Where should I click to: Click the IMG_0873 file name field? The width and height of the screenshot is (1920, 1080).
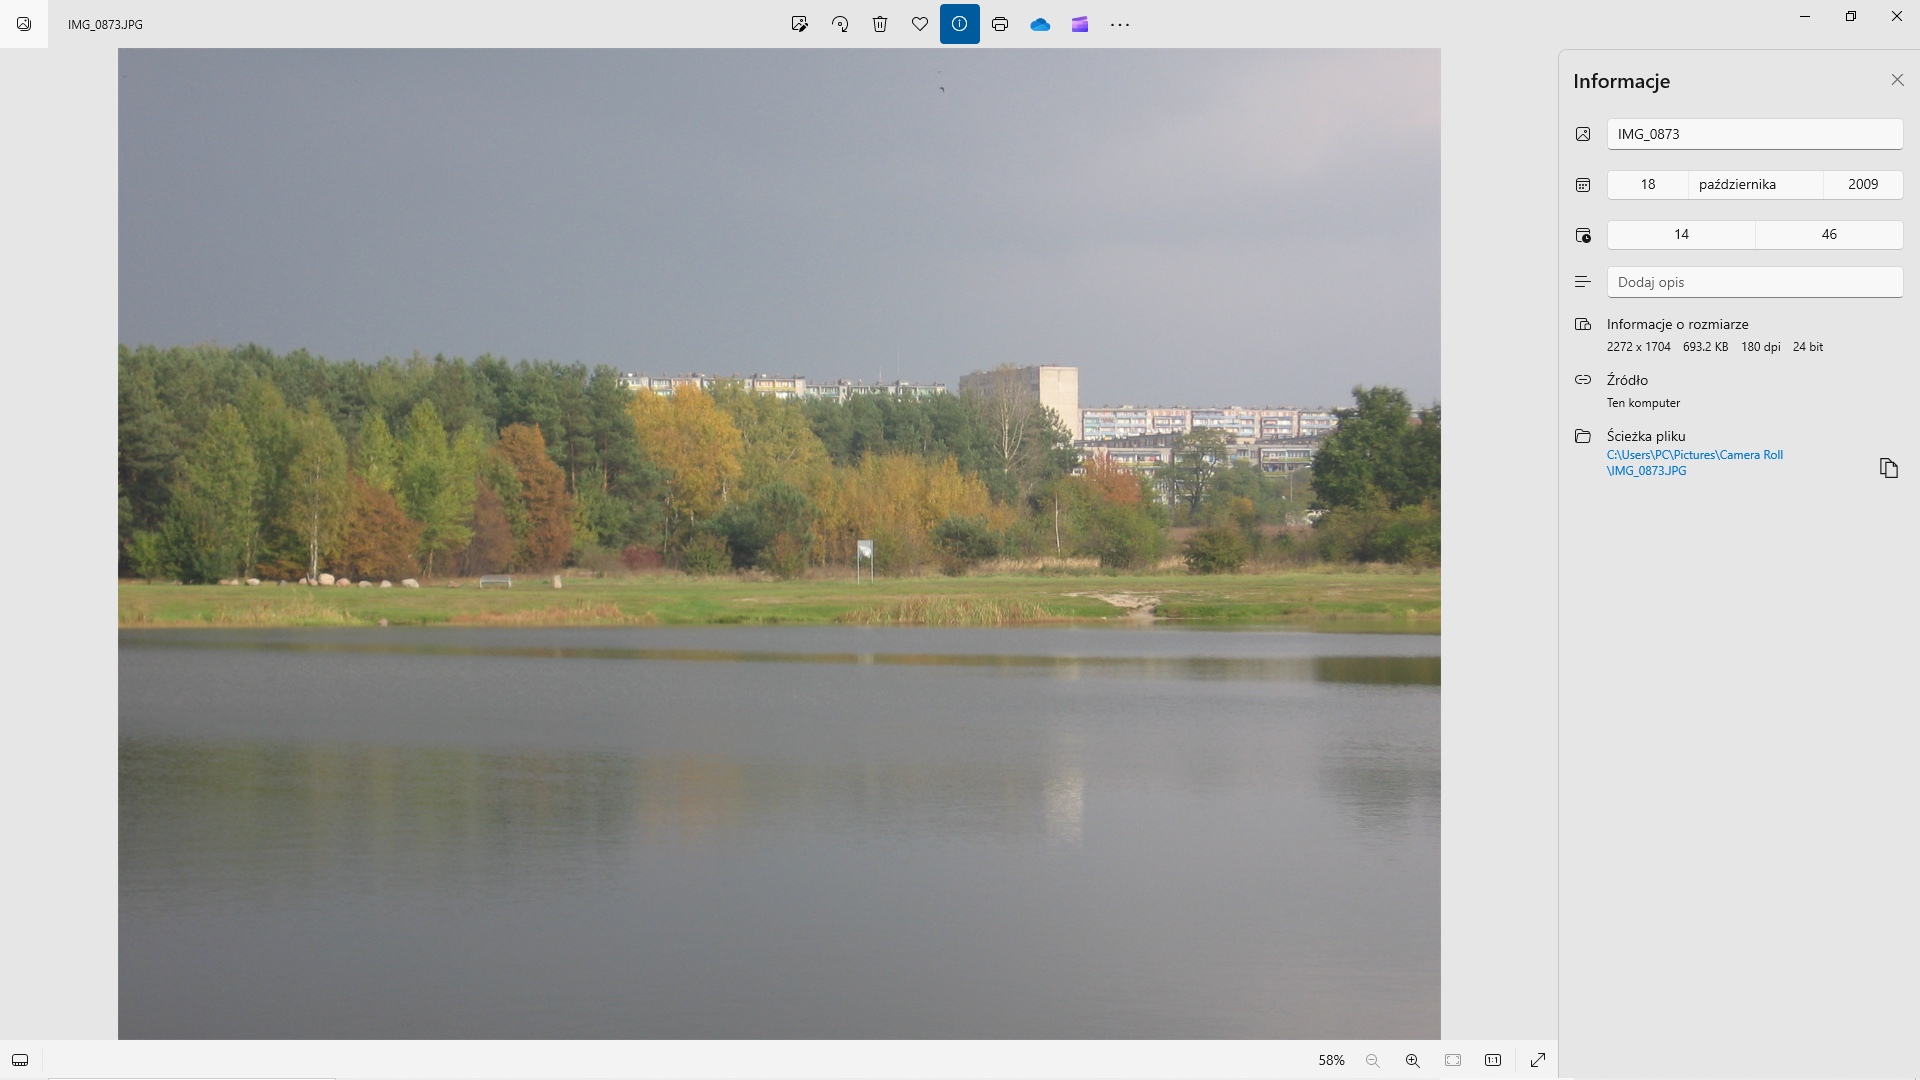(x=1754, y=134)
